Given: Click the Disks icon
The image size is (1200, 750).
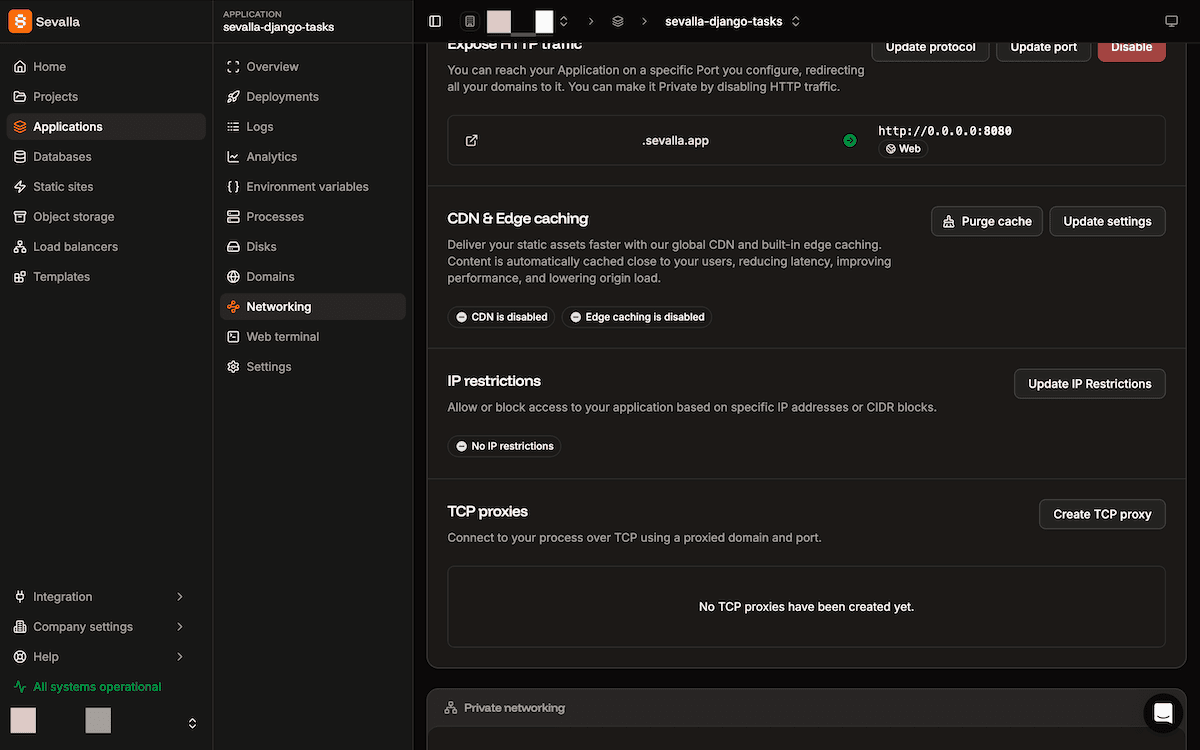Looking at the screenshot, I should click(x=233, y=247).
